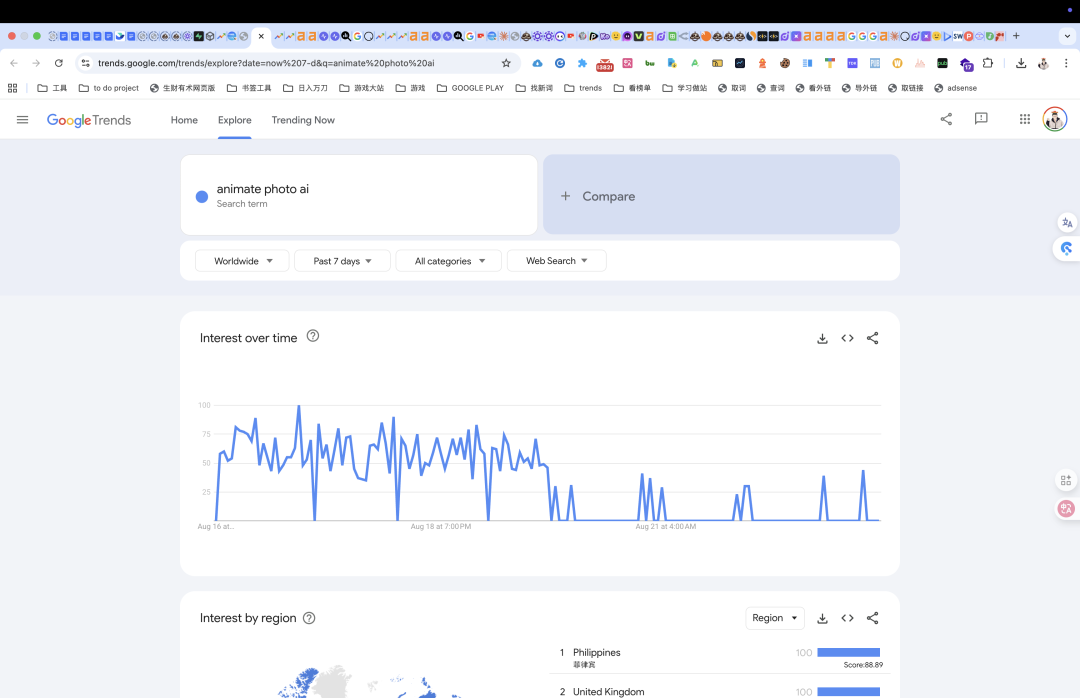Open the Chrome three-dot menu

1066,63
